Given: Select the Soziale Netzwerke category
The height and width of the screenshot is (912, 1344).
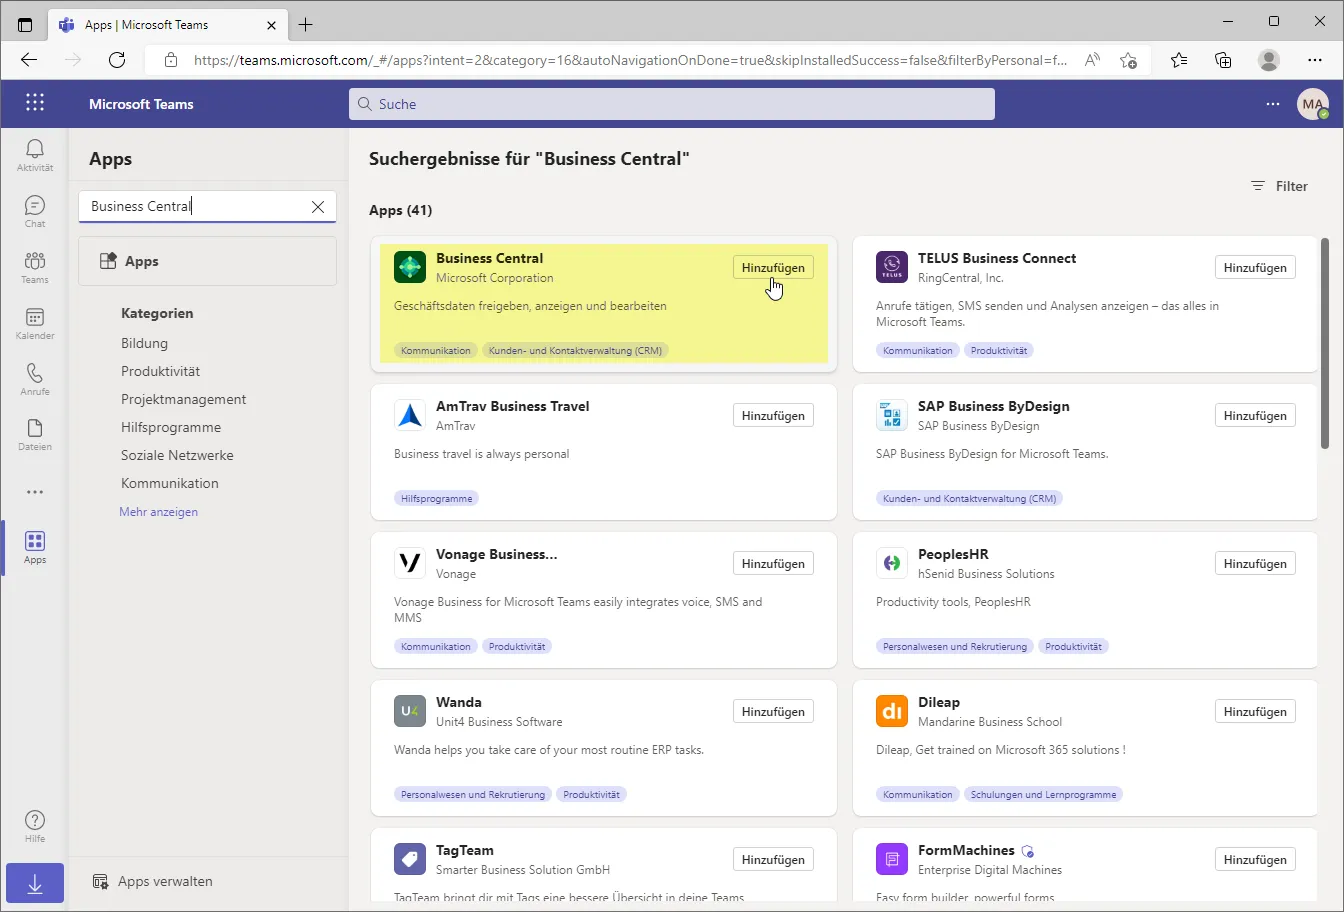Looking at the screenshot, I should (177, 455).
